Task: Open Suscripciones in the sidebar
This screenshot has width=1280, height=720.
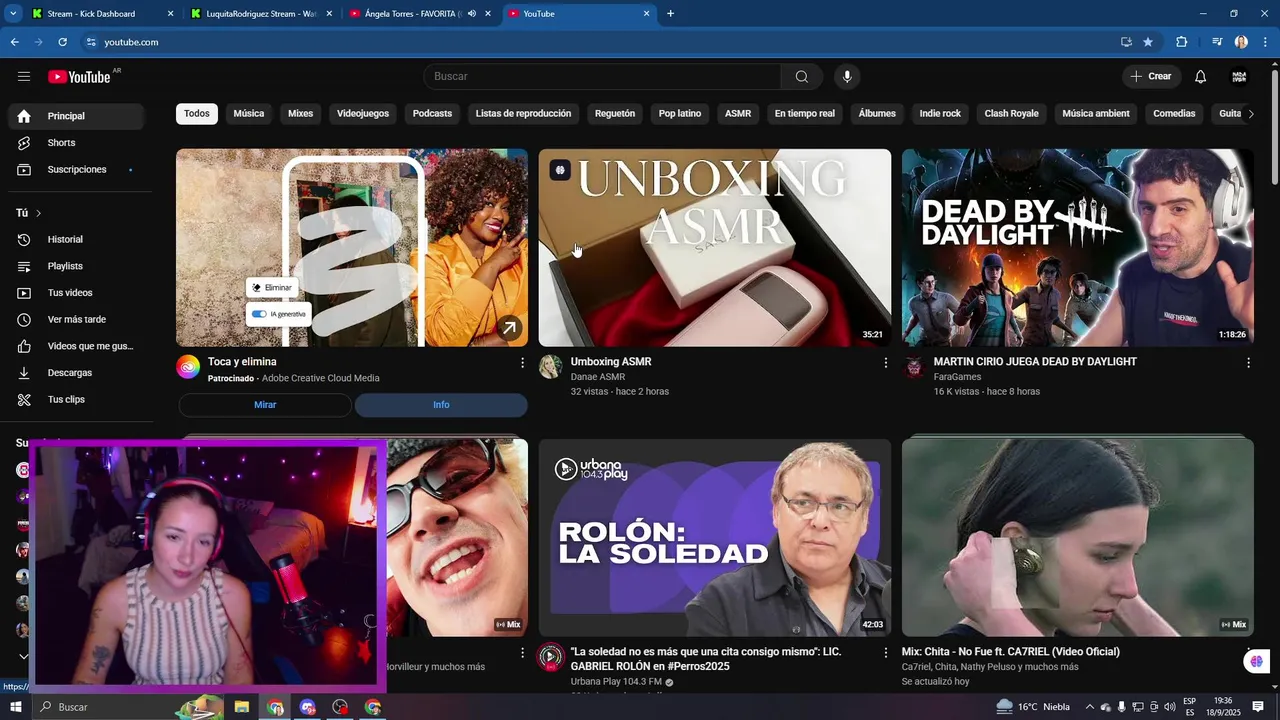Action: coord(77,170)
